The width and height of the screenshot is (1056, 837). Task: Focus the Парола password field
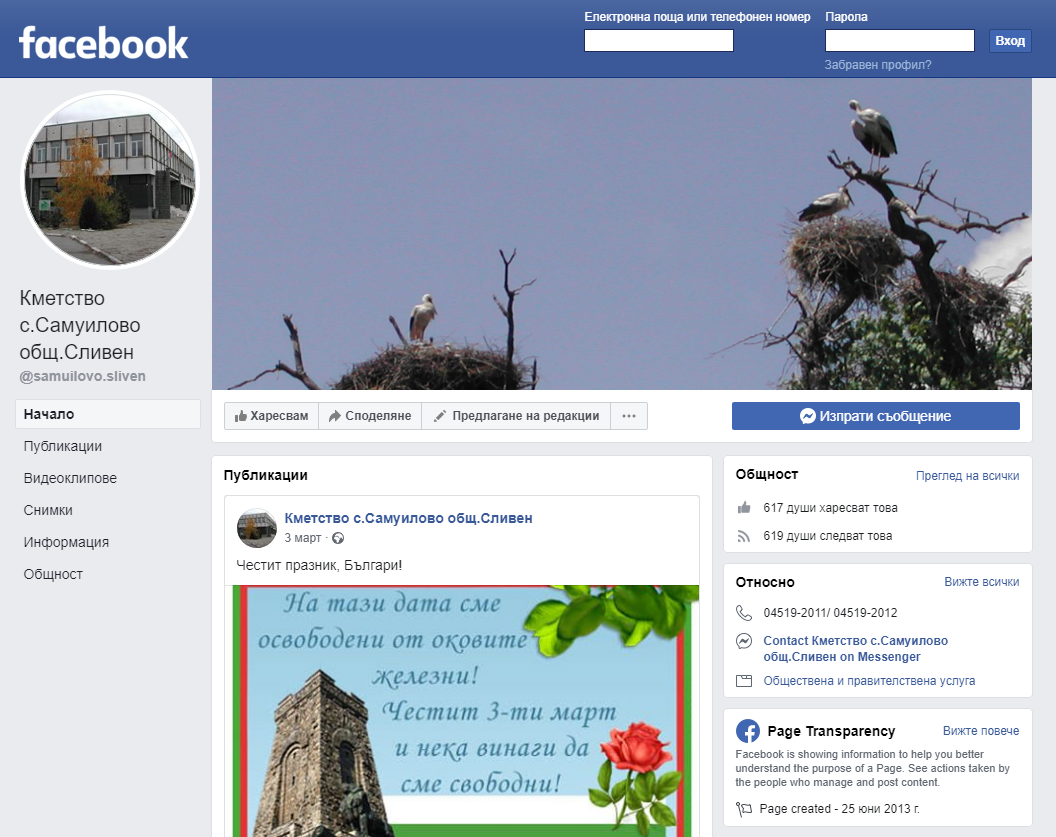pyautogui.click(x=899, y=41)
